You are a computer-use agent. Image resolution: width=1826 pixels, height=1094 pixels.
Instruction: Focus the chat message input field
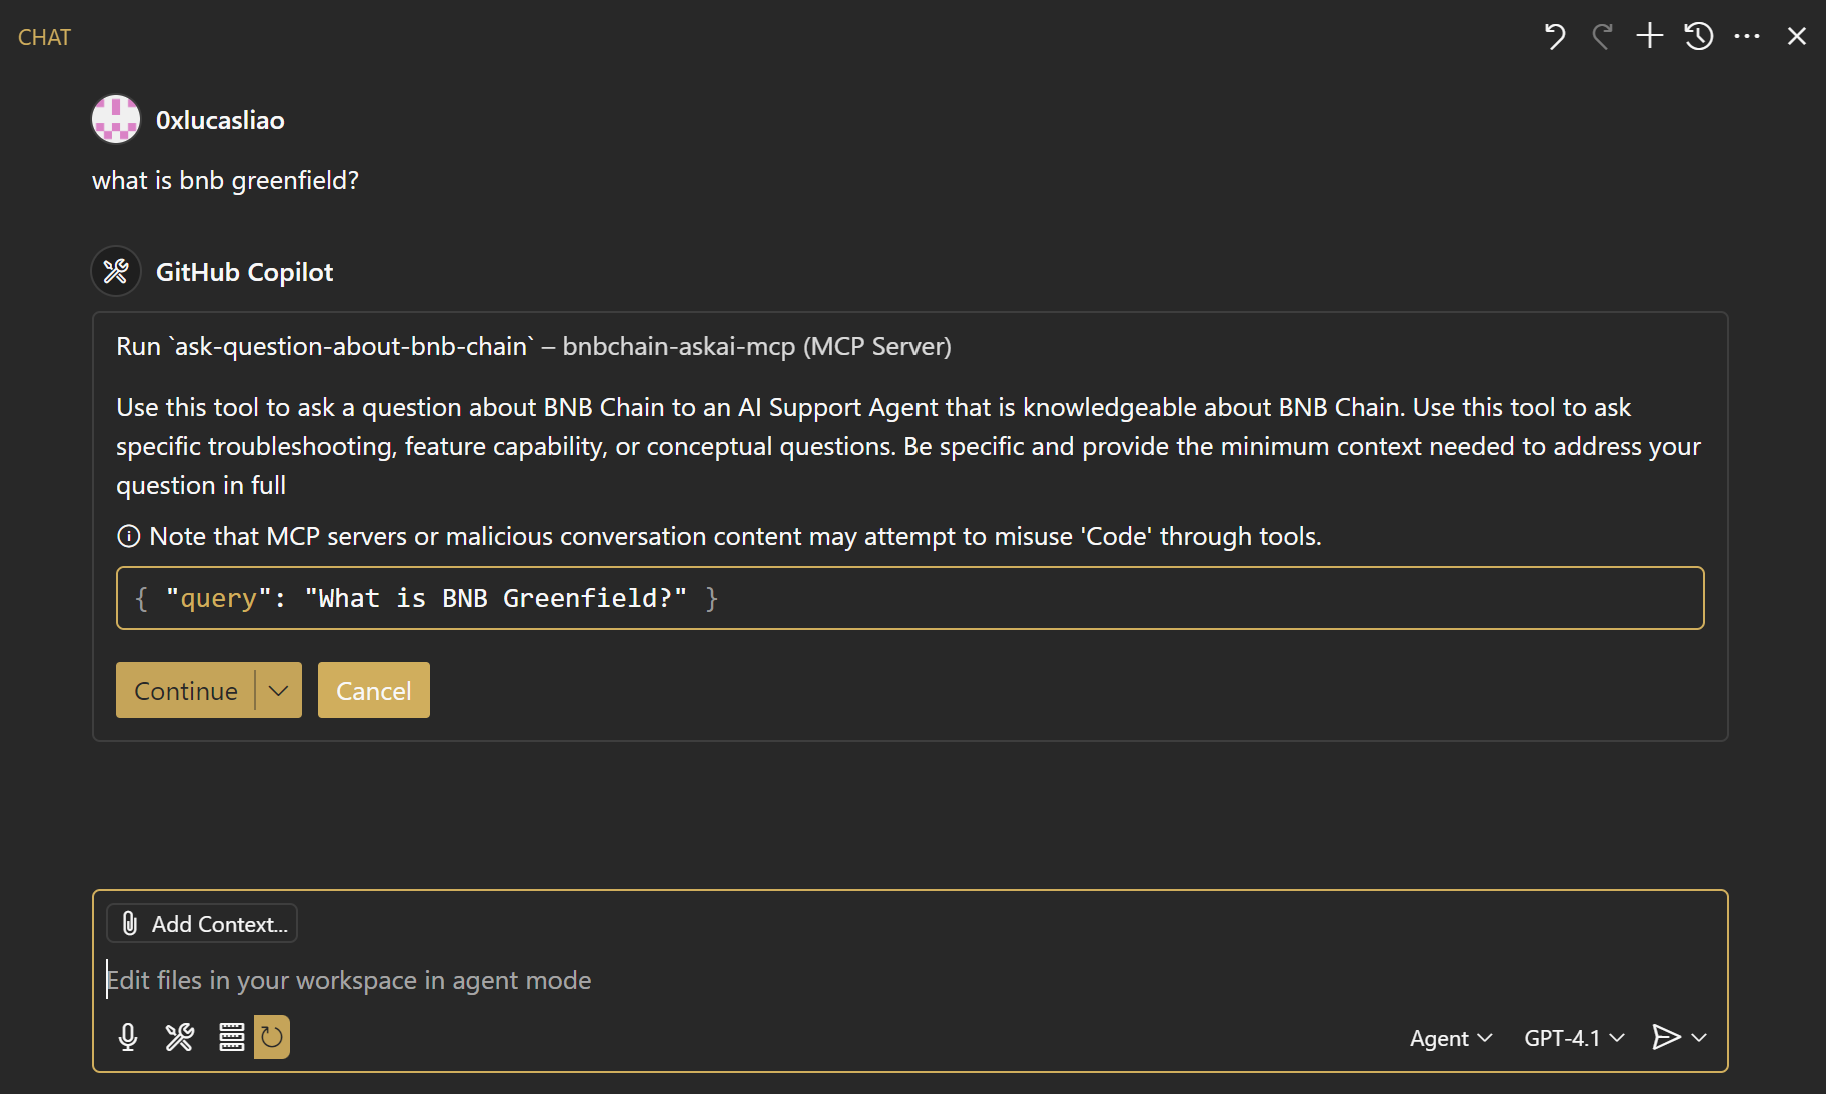[x=910, y=980]
